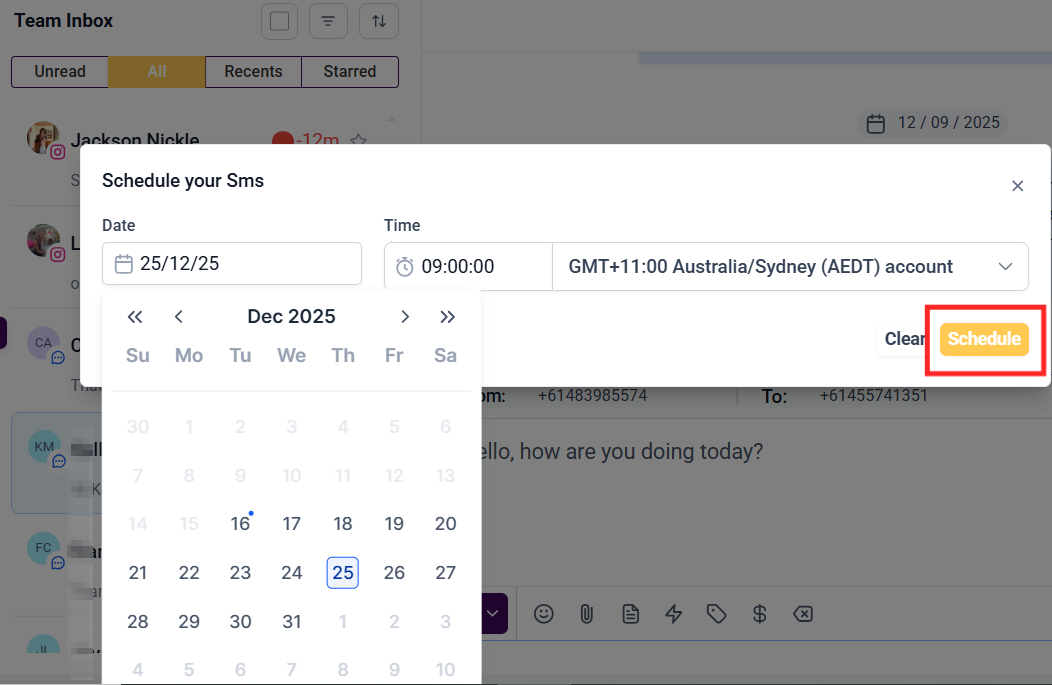Toggle the select-all checkbox in Team Inbox

(x=280, y=21)
